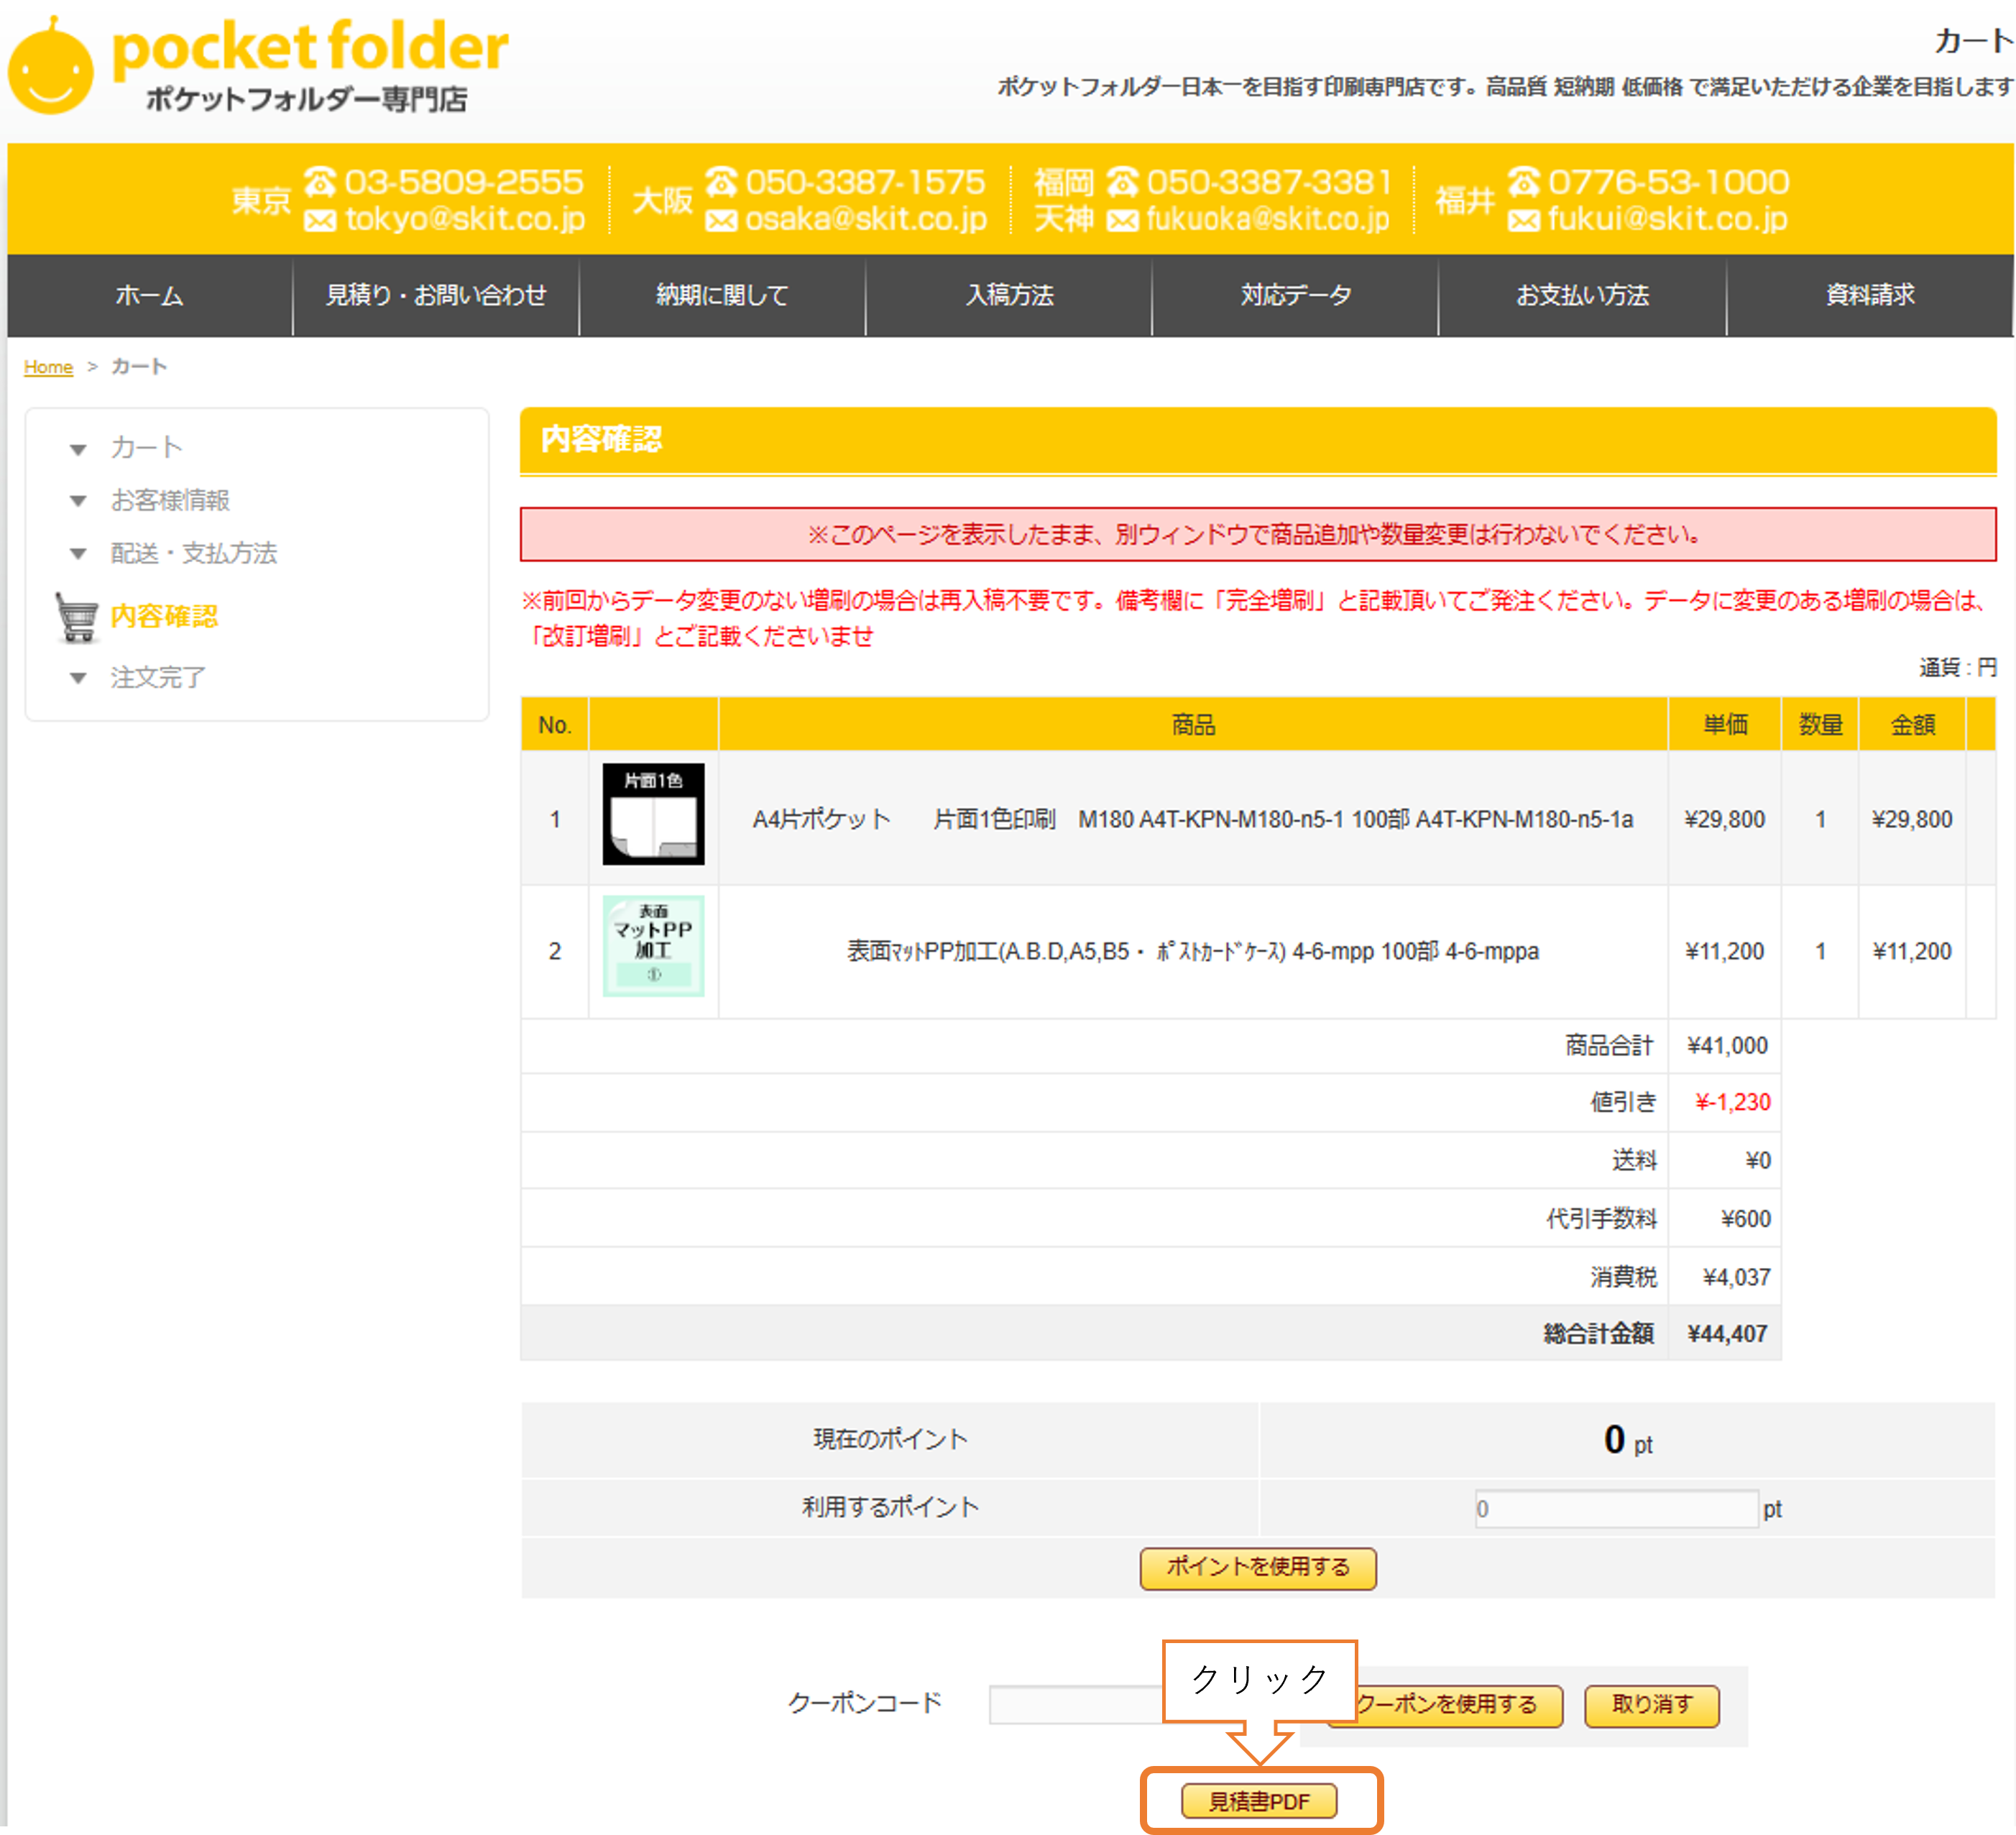2016x1835 pixels.
Task: Open the お支払い方法 menu item
Action: click(1582, 295)
